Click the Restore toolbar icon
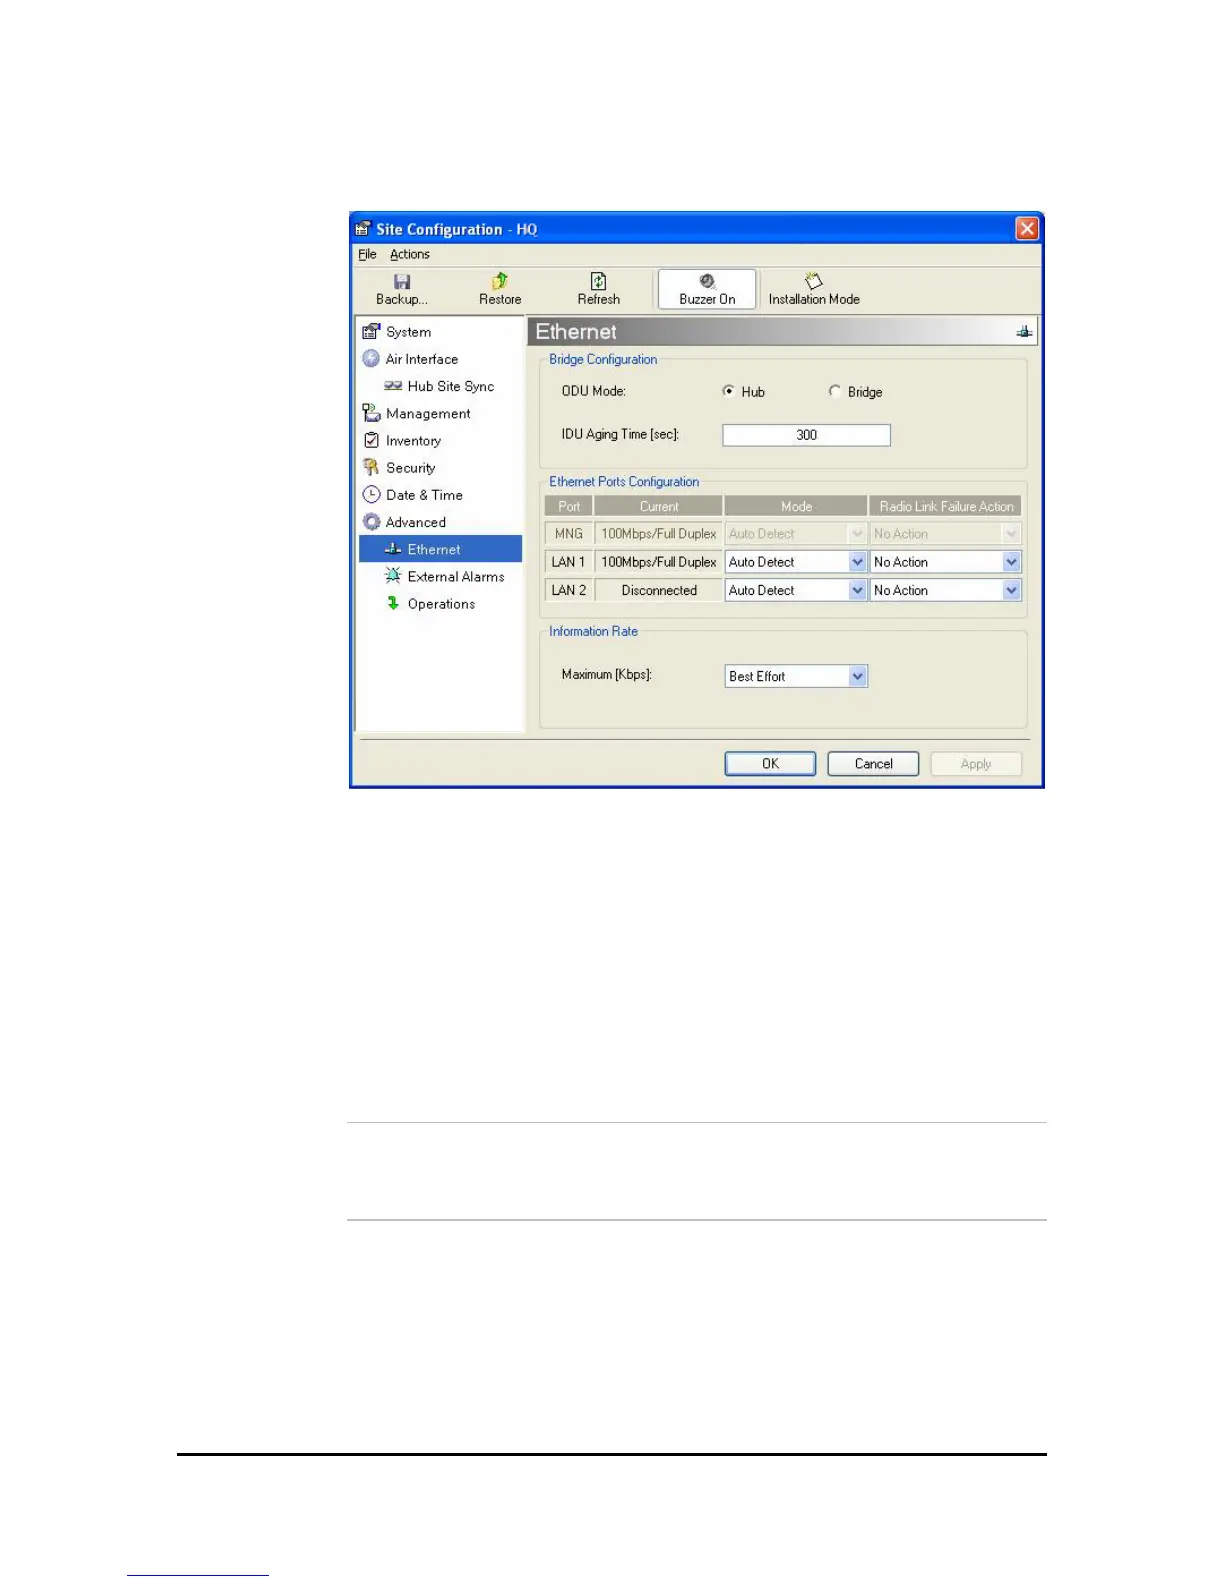The width and height of the screenshot is (1224, 1584). (x=500, y=282)
